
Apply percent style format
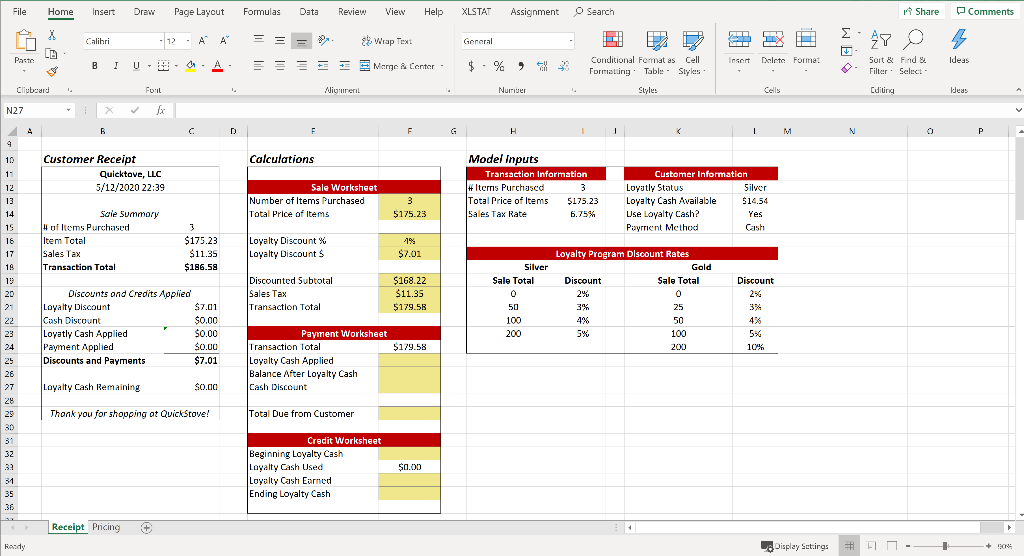click(499, 66)
